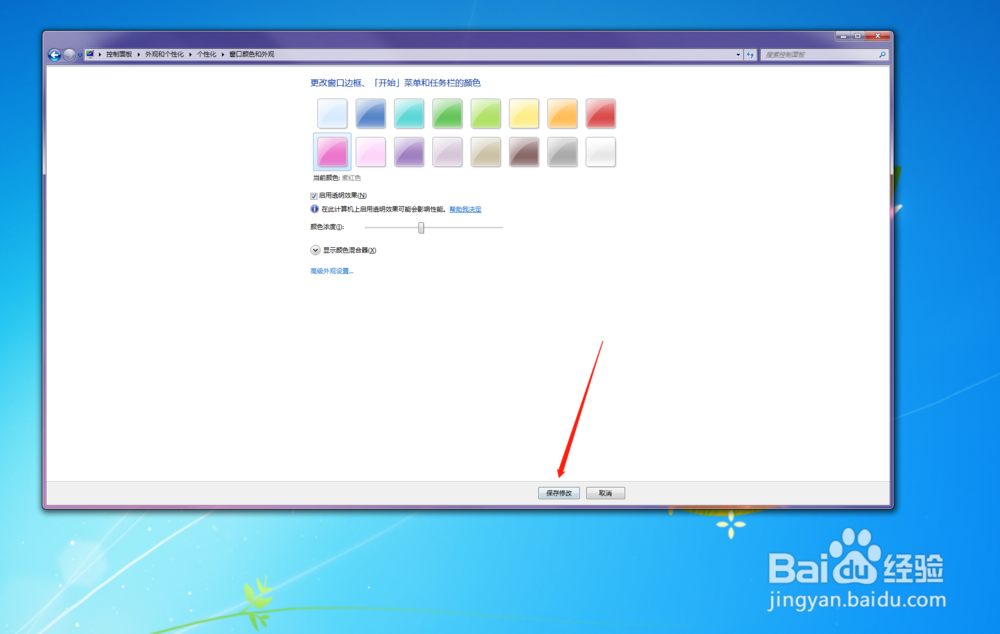Click the 取消 button
This screenshot has height=634, width=1000.
(x=605, y=493)
